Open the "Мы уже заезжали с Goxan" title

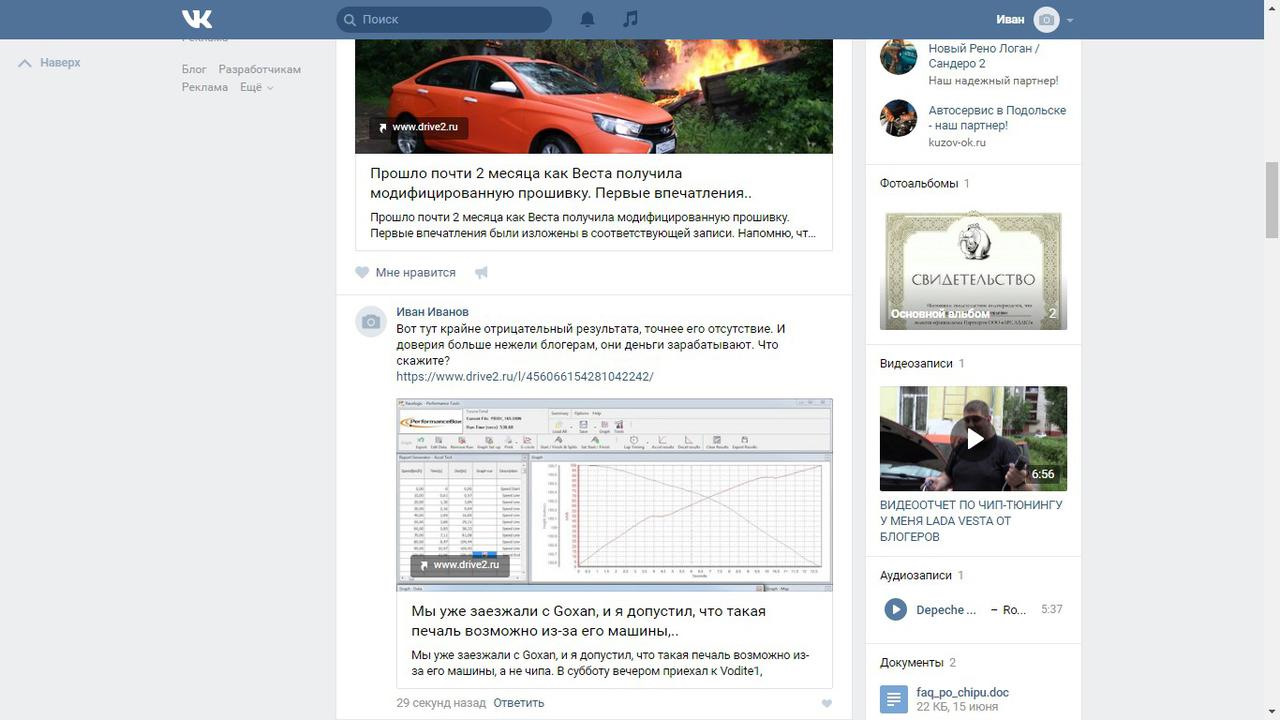tap(589, 621)
